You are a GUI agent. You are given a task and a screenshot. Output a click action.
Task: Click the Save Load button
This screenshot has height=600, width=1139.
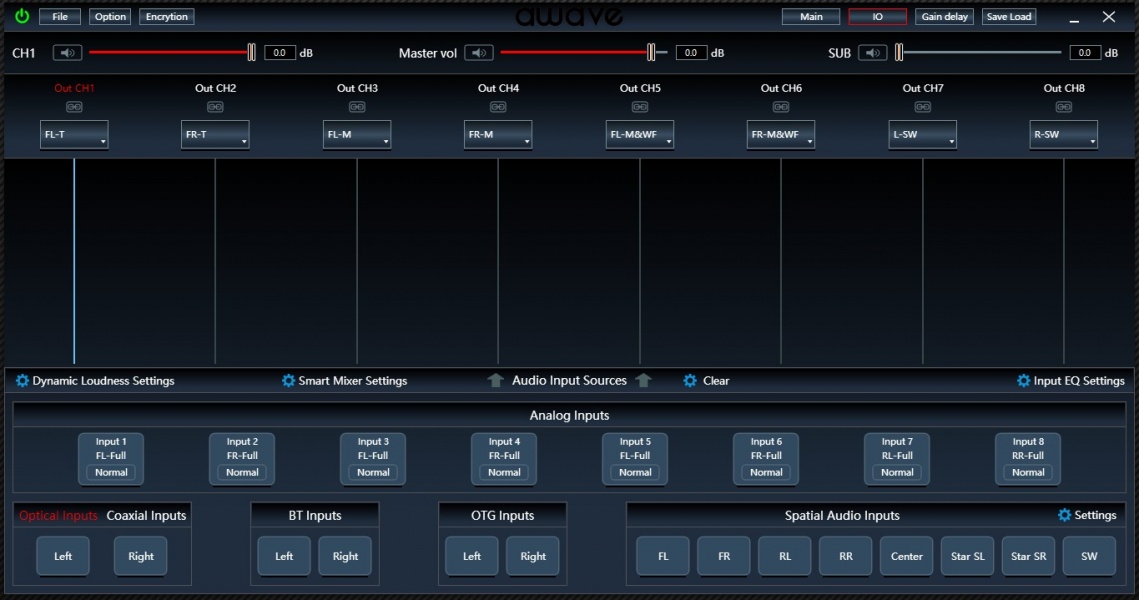click(1008, 17)
